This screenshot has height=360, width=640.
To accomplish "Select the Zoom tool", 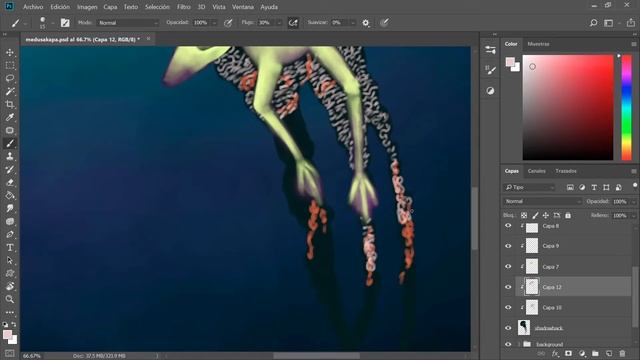I will pos(10,299).
